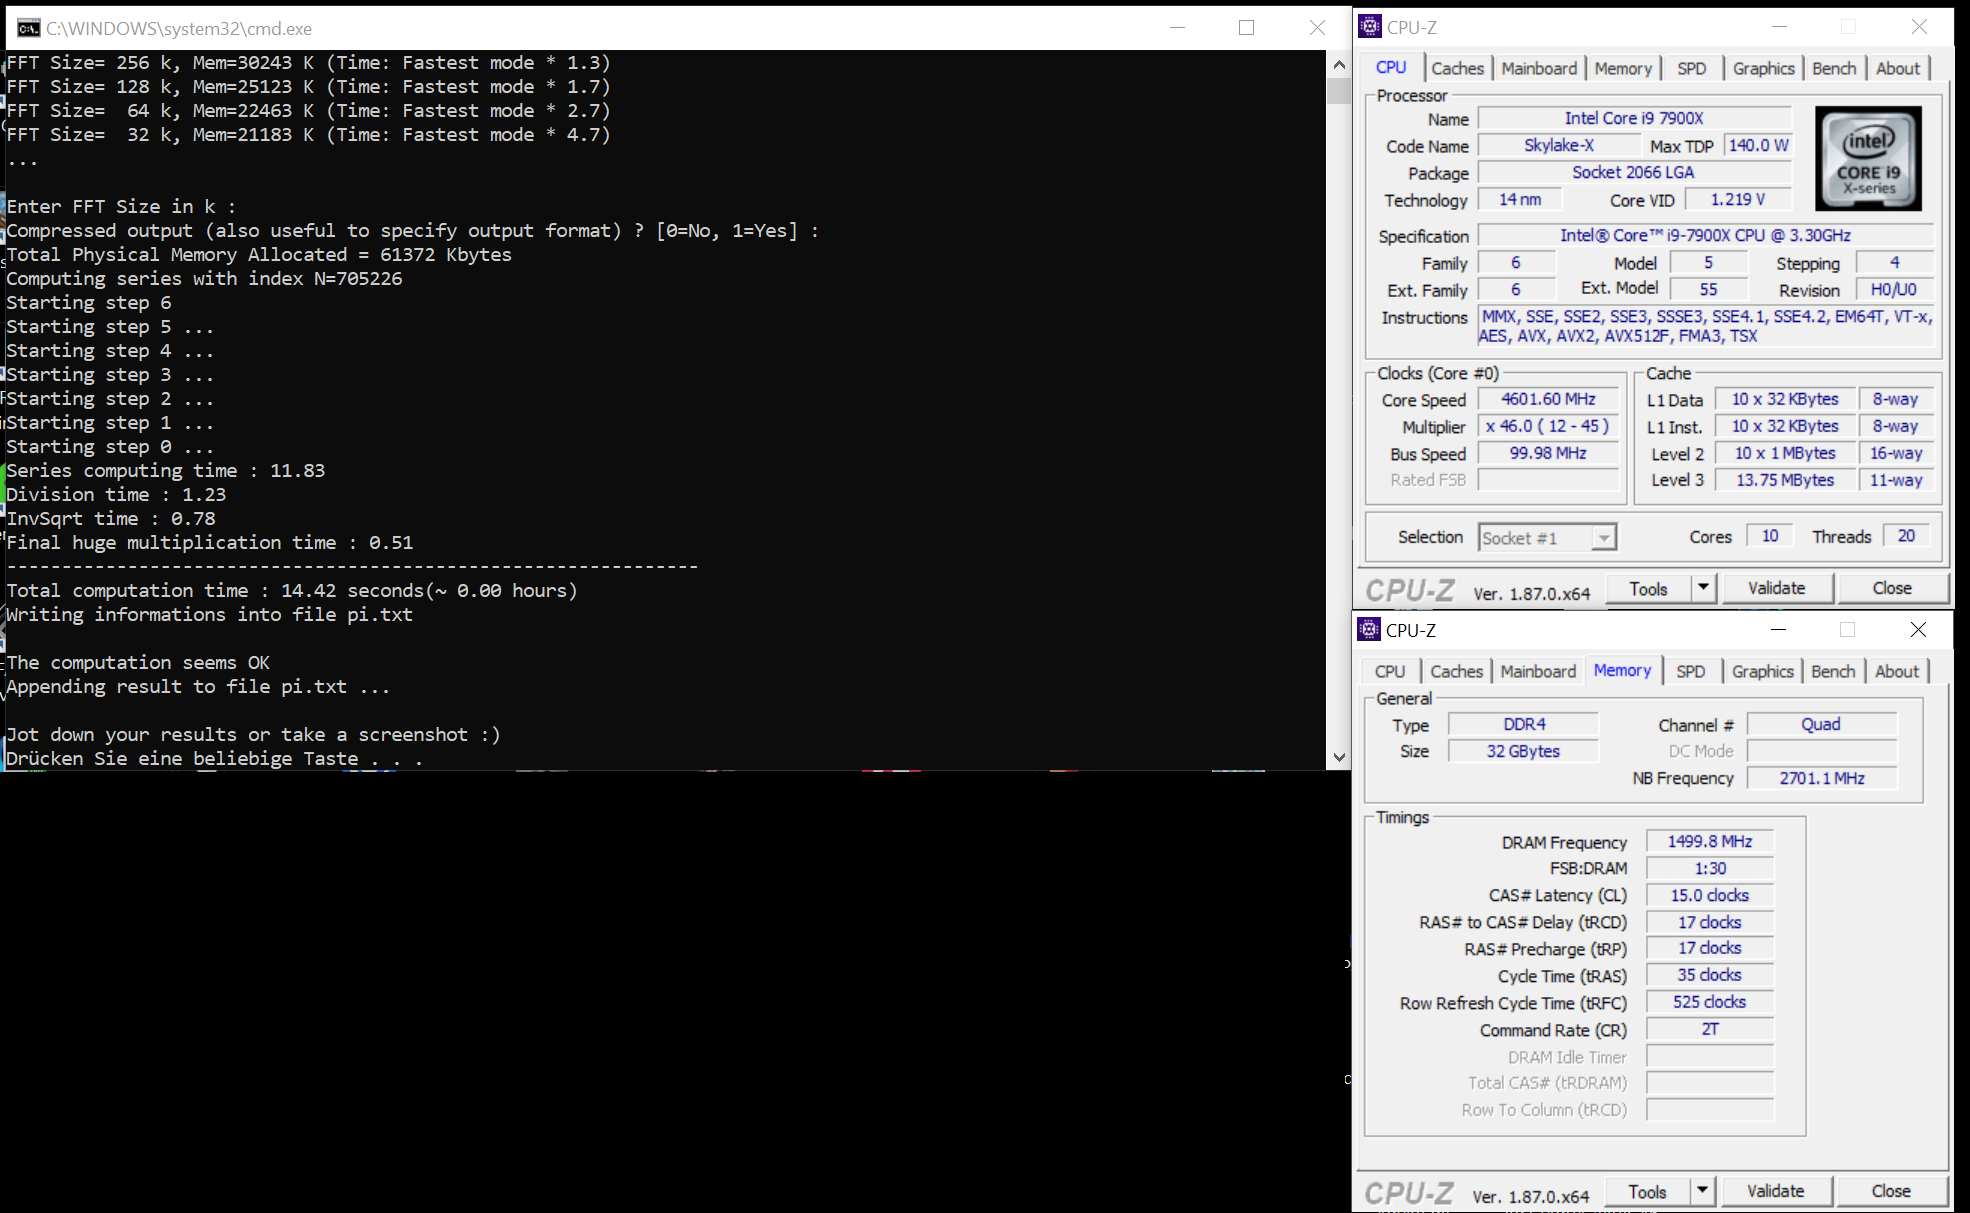Screen dimensions: 1970x1213
Task: Click the Core Speed 4601.60 MHz value
Action: click(1548, 399)
